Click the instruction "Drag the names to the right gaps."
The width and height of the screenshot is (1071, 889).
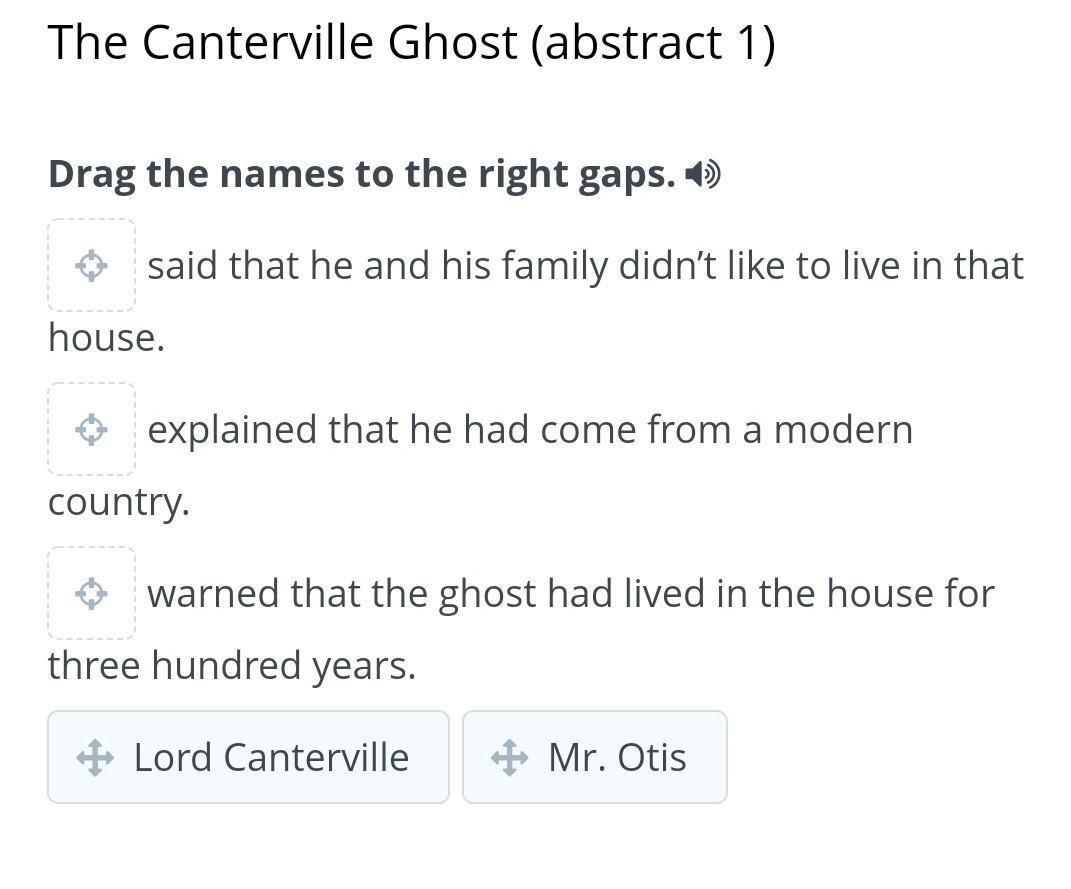(x=362, y=175)
